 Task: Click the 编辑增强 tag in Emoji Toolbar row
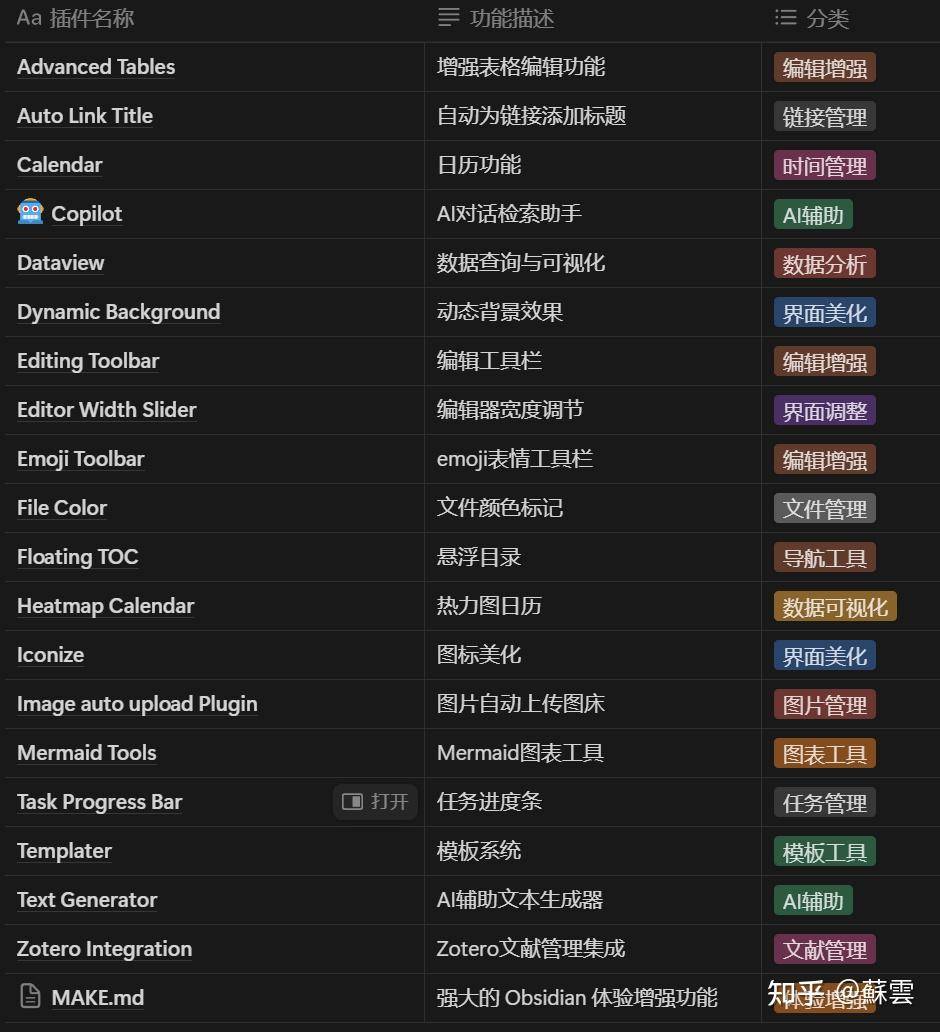click(x=825, y=459)
